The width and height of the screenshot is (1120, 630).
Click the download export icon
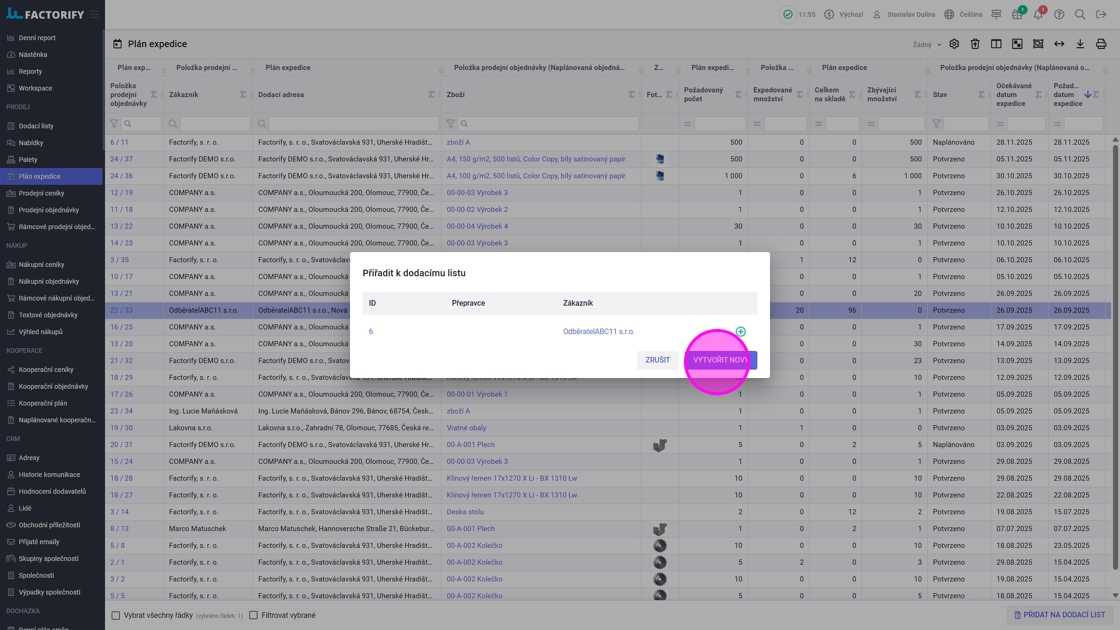point(1080,44)
